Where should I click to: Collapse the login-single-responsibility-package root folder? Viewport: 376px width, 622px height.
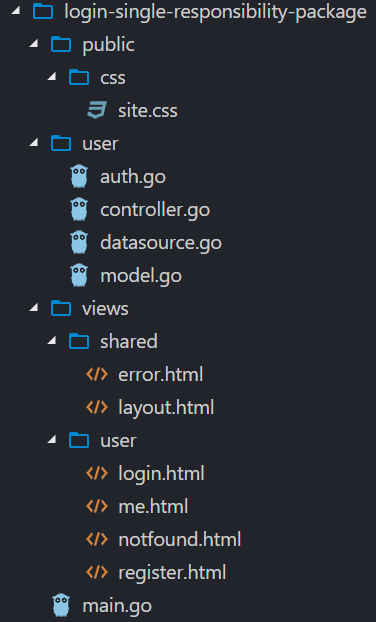(15, 11)
